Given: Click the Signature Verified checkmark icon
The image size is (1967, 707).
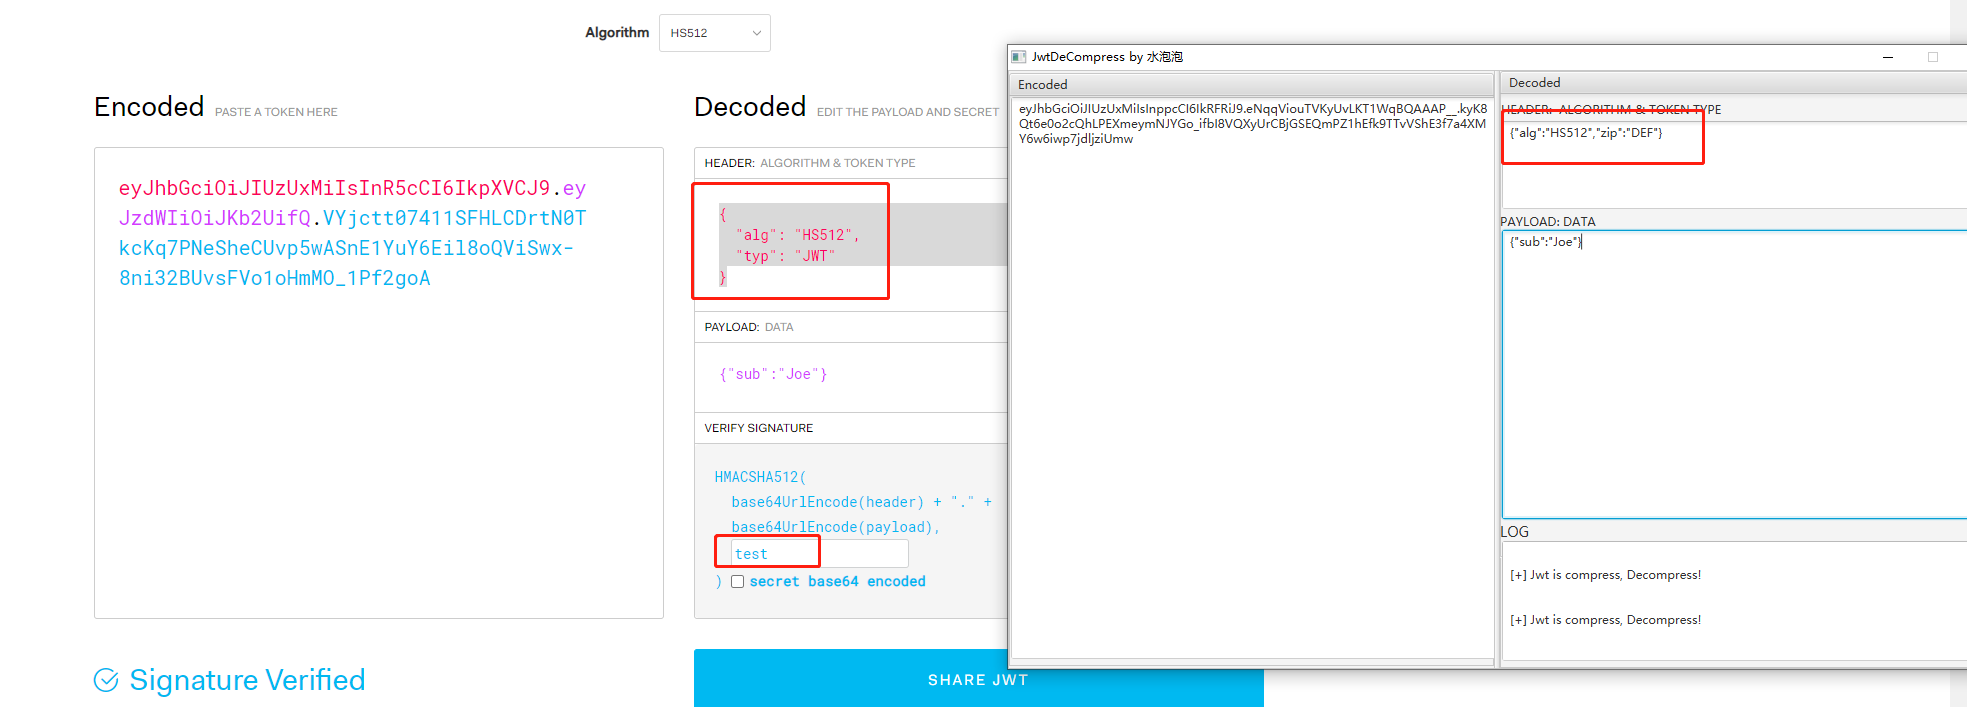Looking at the screenshot, I should (106, 680).
